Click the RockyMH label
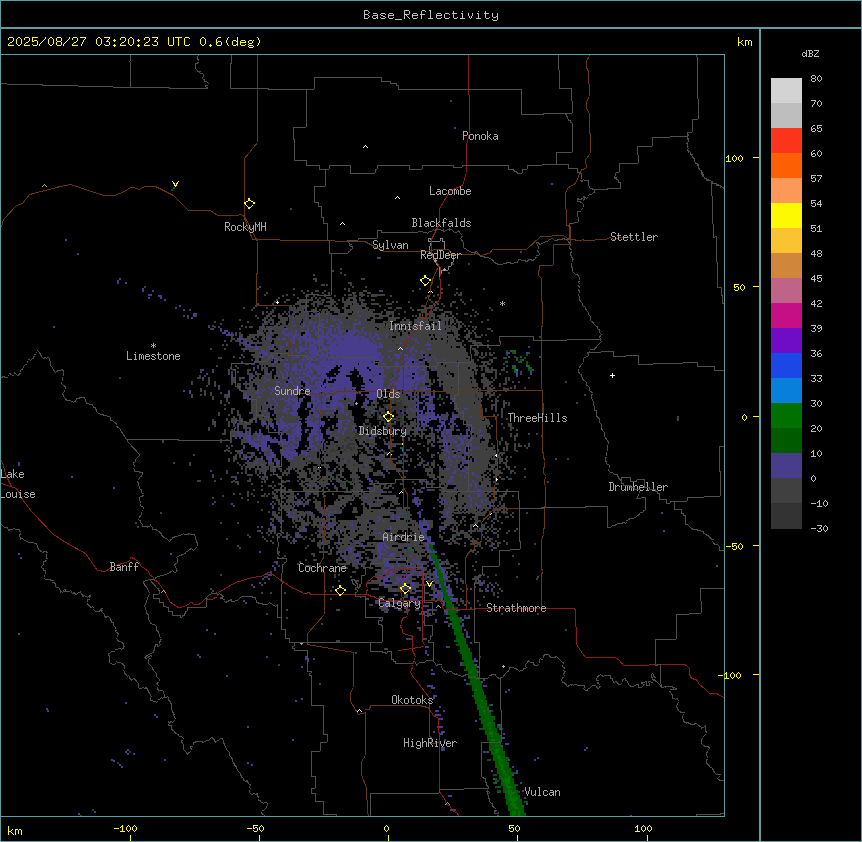 tap(245, 227)
